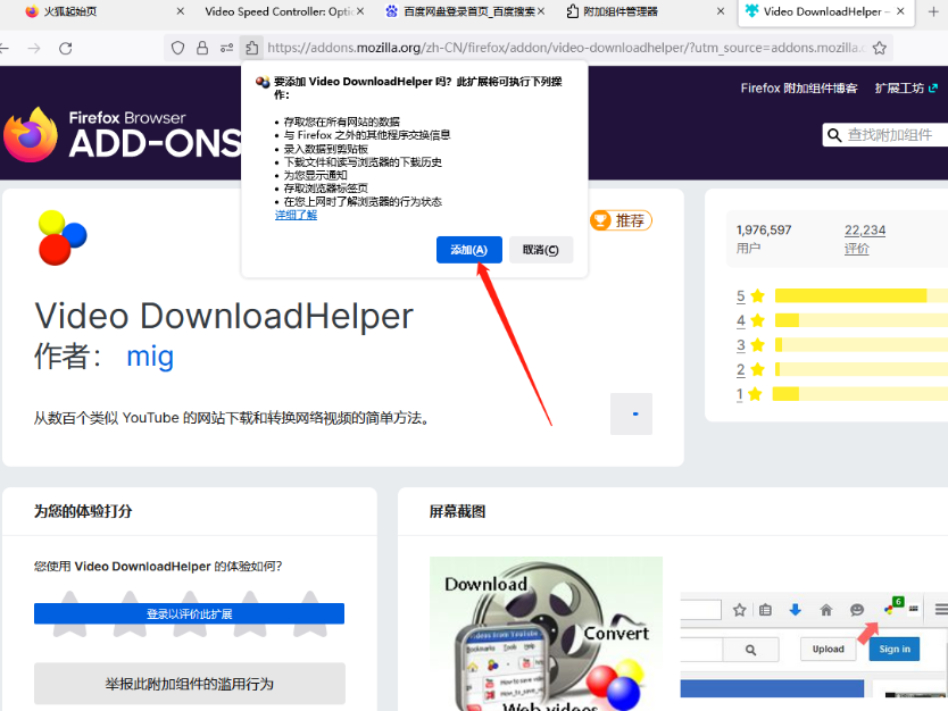Click the Video DownloadHelper three-ball icon
948x711 pixels.
click(62, 238)
